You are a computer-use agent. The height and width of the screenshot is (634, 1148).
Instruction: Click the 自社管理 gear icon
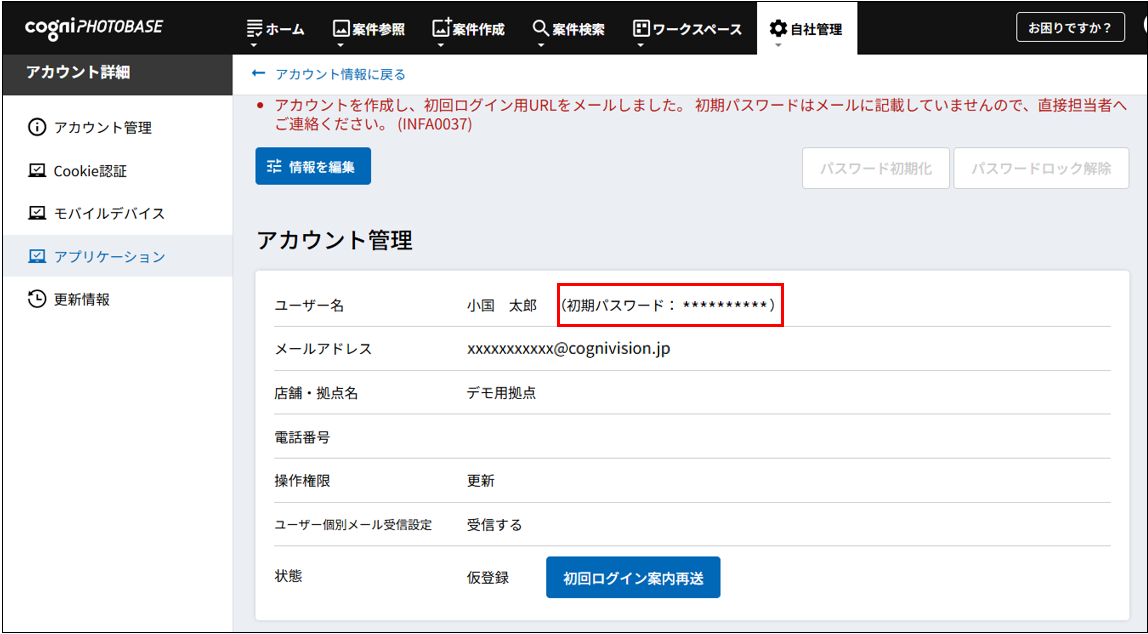click(778, 28)
